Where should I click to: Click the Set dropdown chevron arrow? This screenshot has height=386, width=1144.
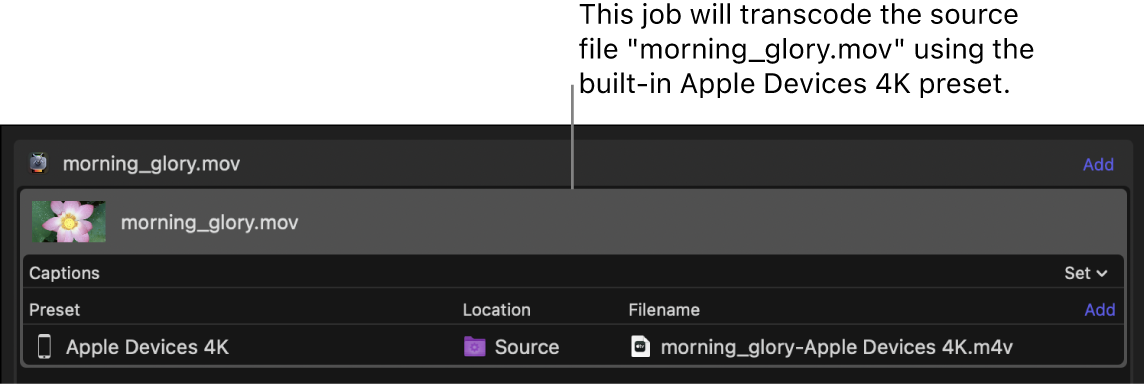pos(1102,274)
